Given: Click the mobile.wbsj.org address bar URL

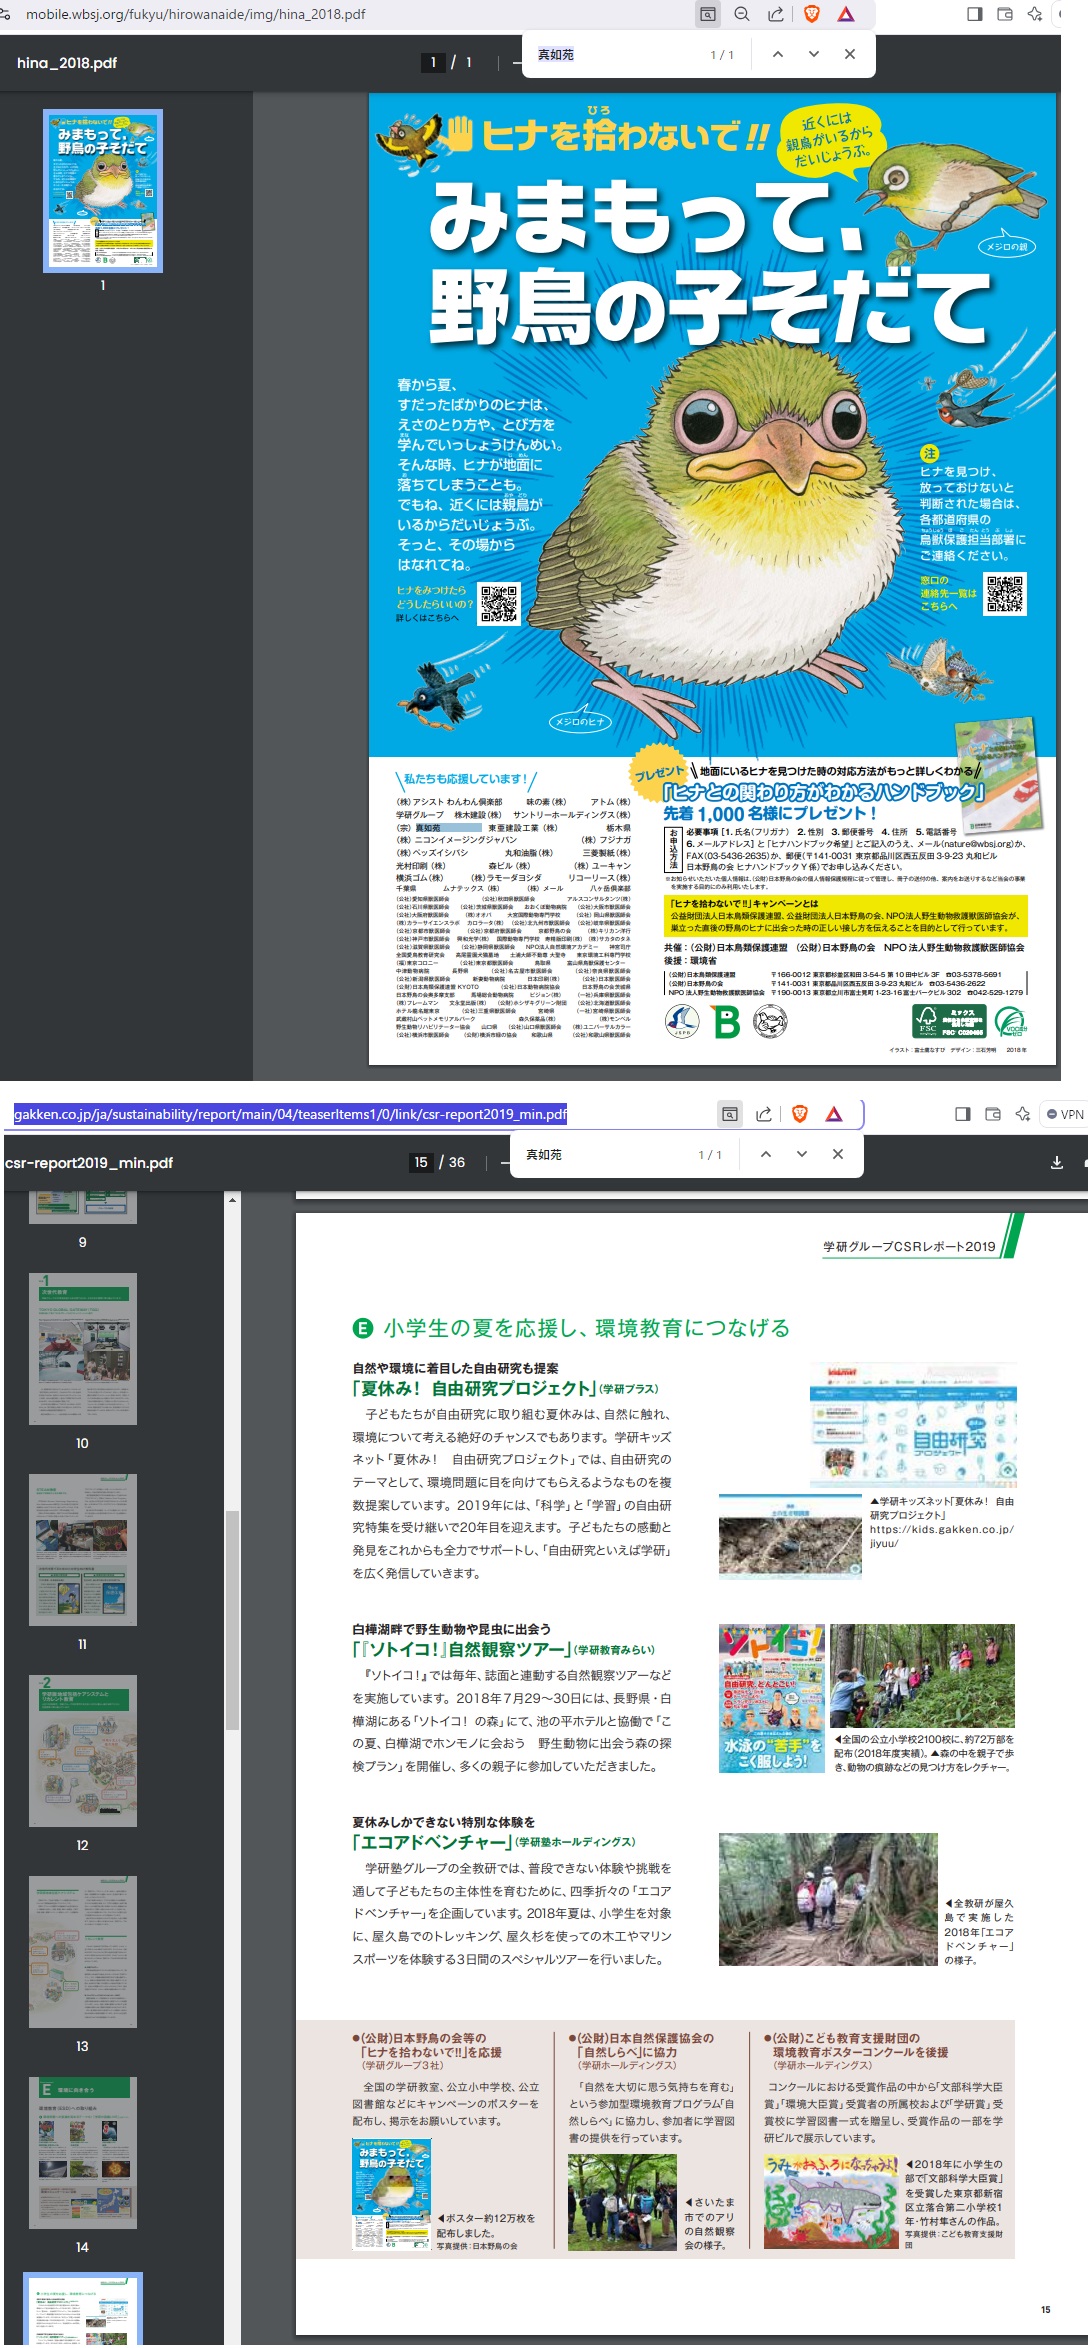Looking at the screenshot, I should 195,14.
